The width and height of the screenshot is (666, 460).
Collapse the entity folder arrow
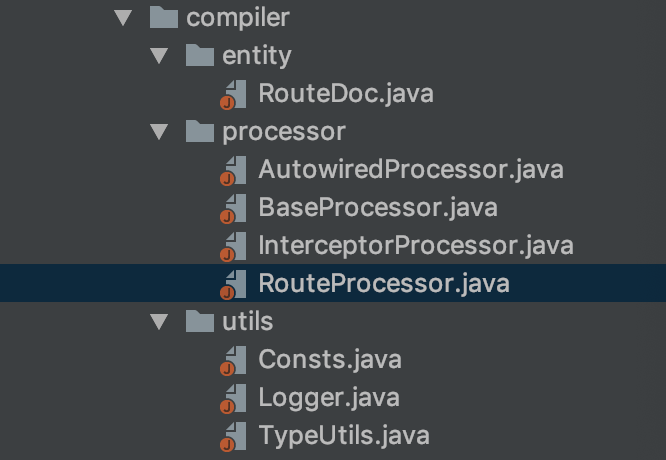coord(159,56)
